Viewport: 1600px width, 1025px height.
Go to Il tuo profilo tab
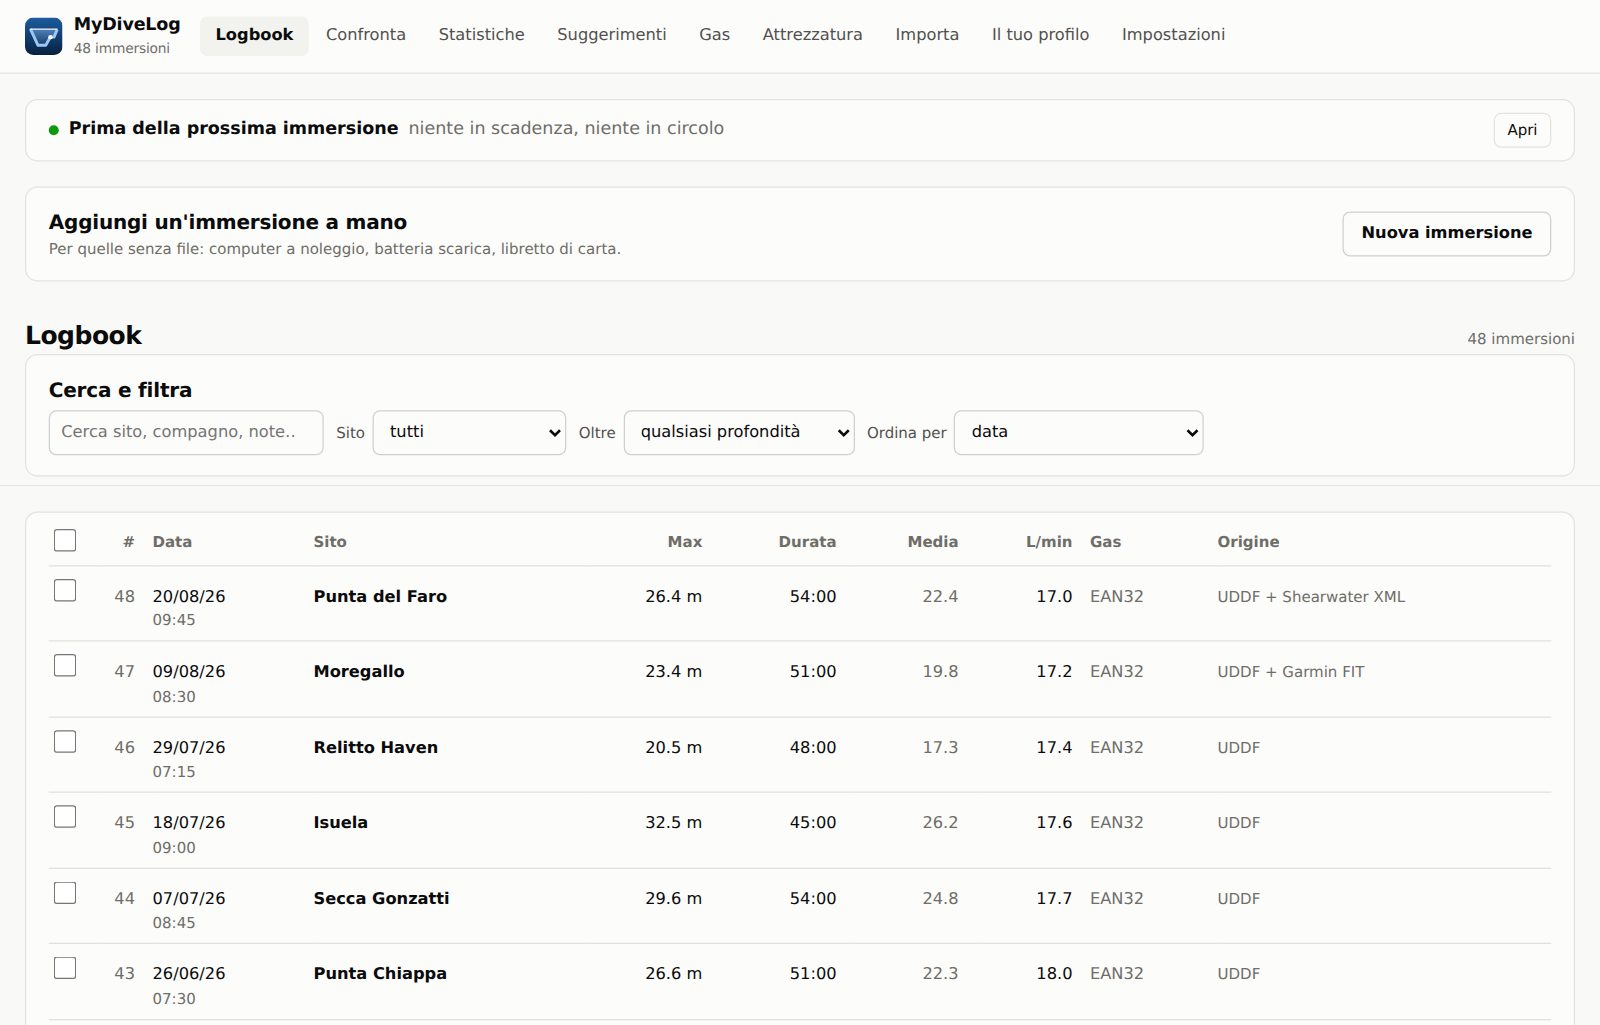point(1040,35)
